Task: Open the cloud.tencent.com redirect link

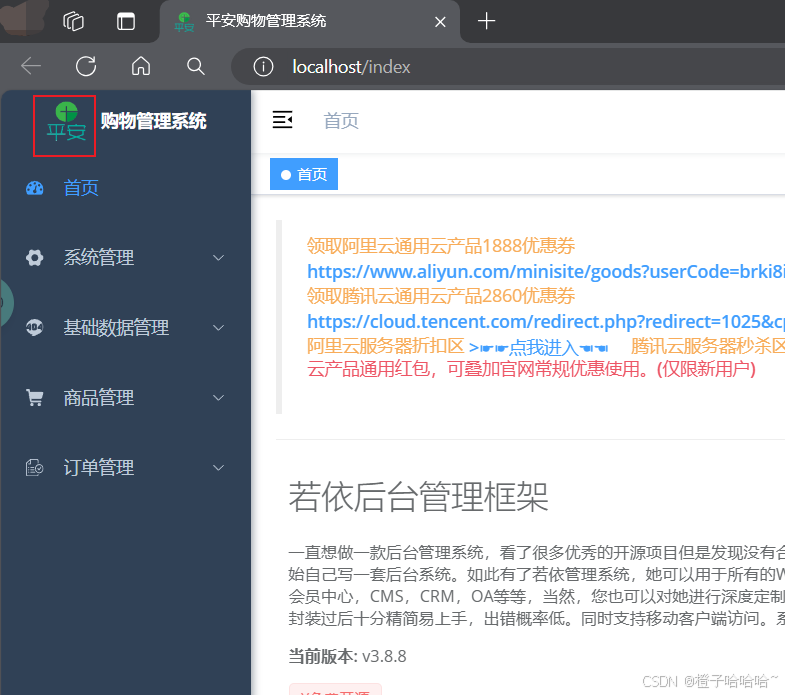Action: (x=546, y=321)
